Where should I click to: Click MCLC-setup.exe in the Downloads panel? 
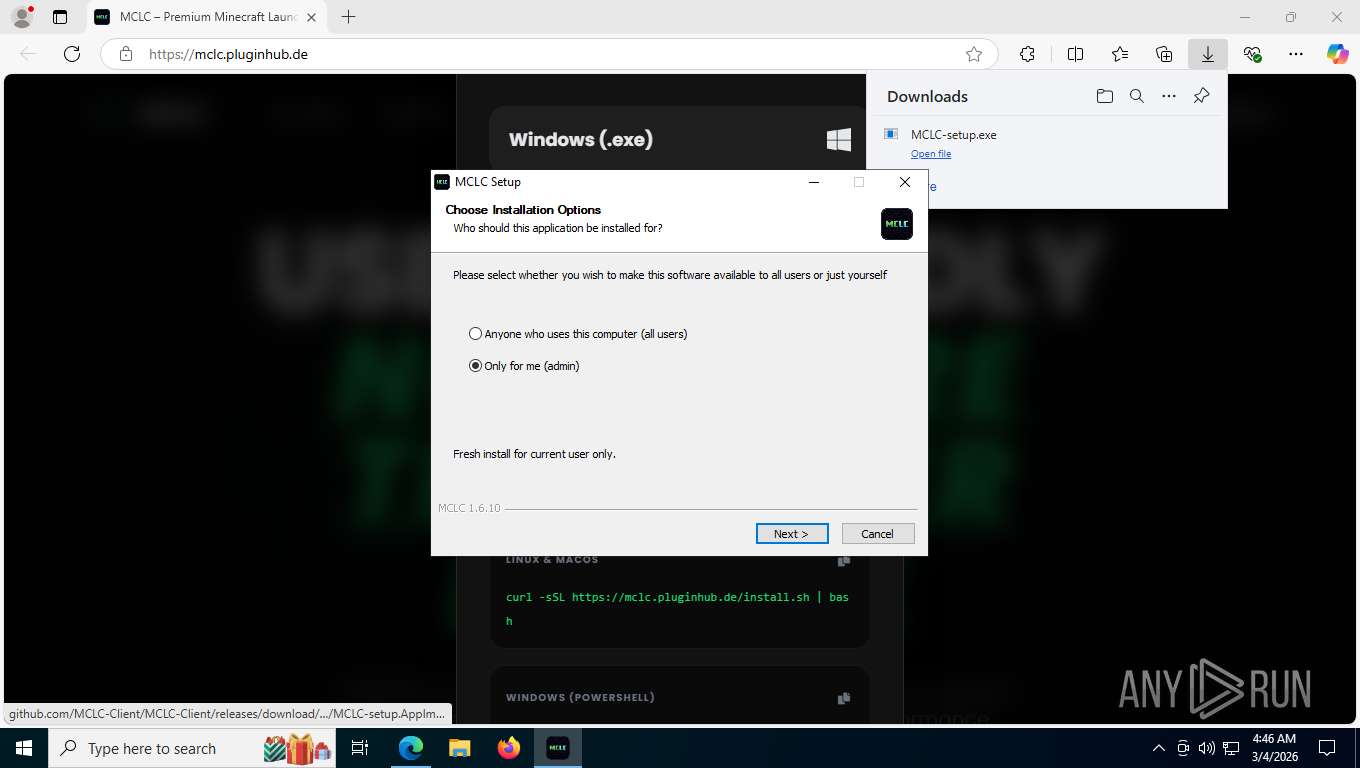pyautogui.click(x=953, y=135)
